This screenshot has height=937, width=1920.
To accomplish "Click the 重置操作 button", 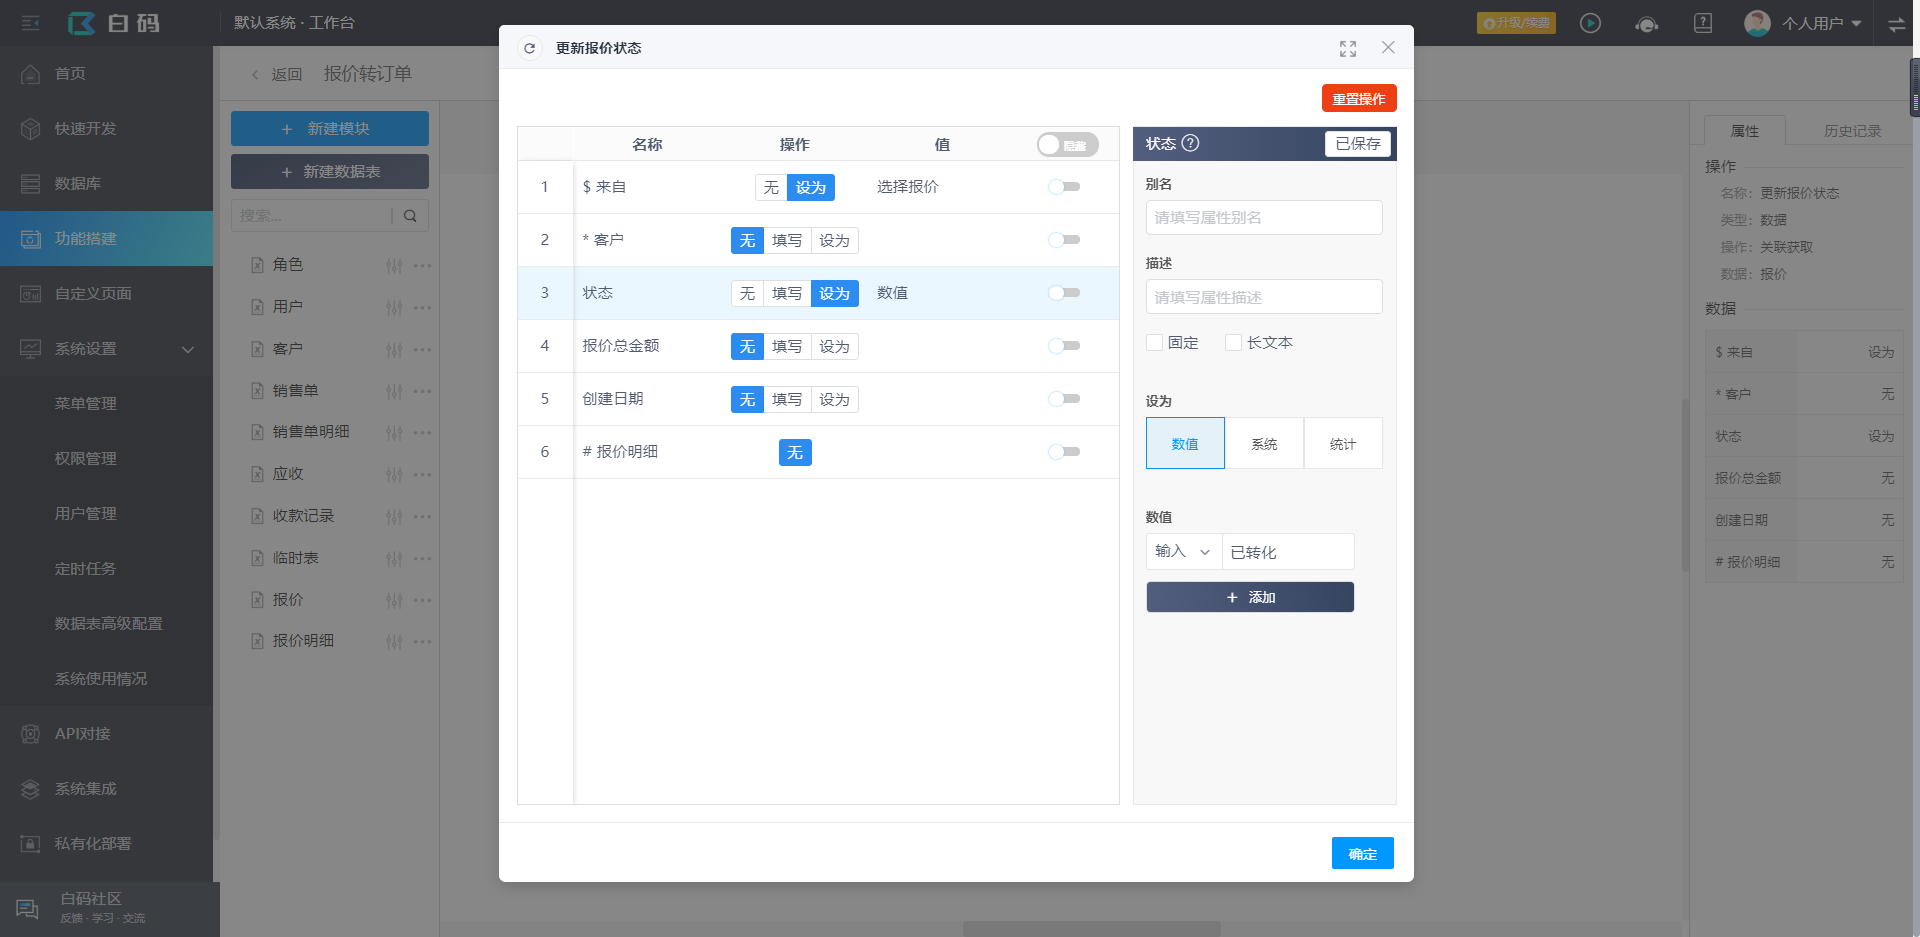I will [x=1359, y=98].
